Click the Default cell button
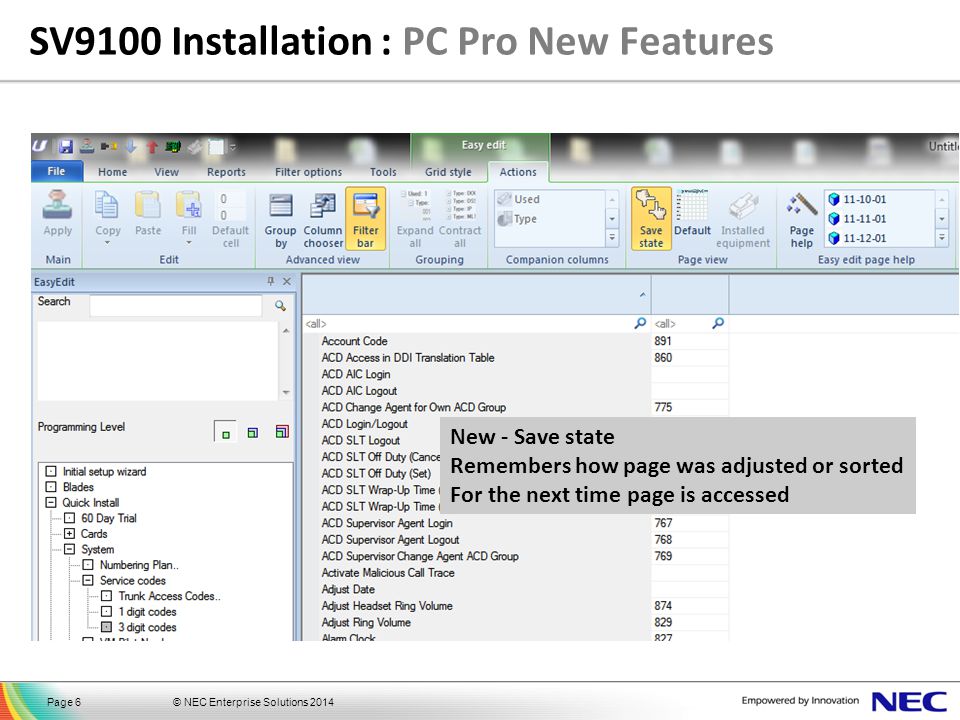This screenshot has height=720, width=960. (230, 219)
